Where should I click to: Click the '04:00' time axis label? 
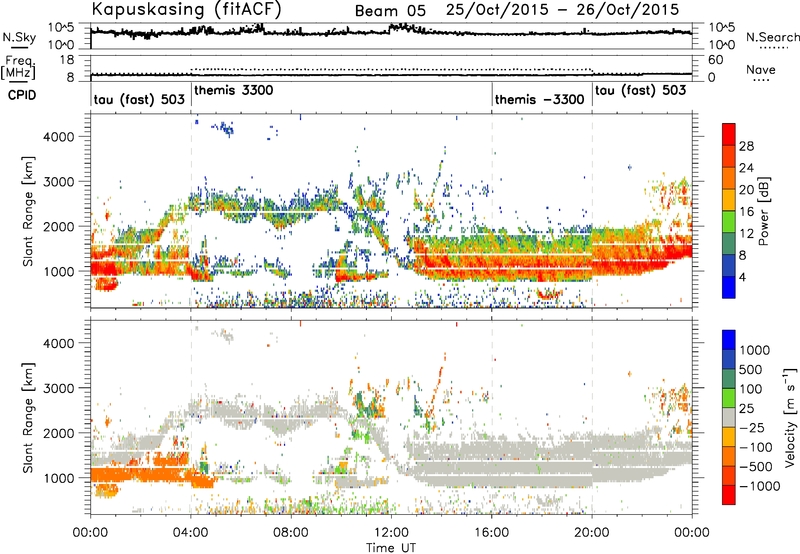coord(191,533)
